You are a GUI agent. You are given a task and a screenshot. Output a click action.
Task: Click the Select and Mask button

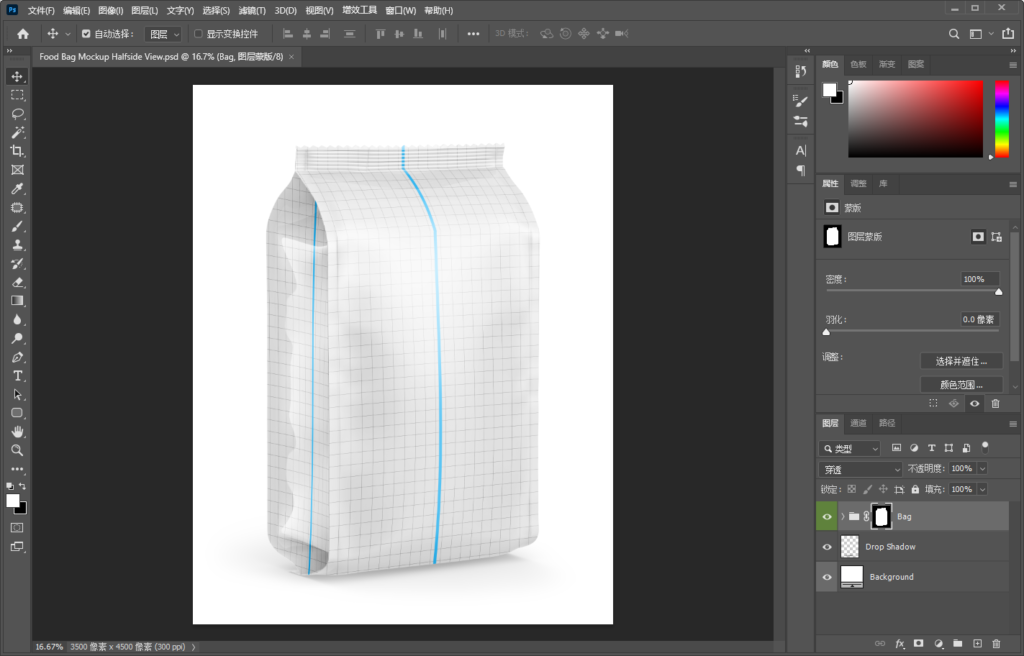coord(961,361)
